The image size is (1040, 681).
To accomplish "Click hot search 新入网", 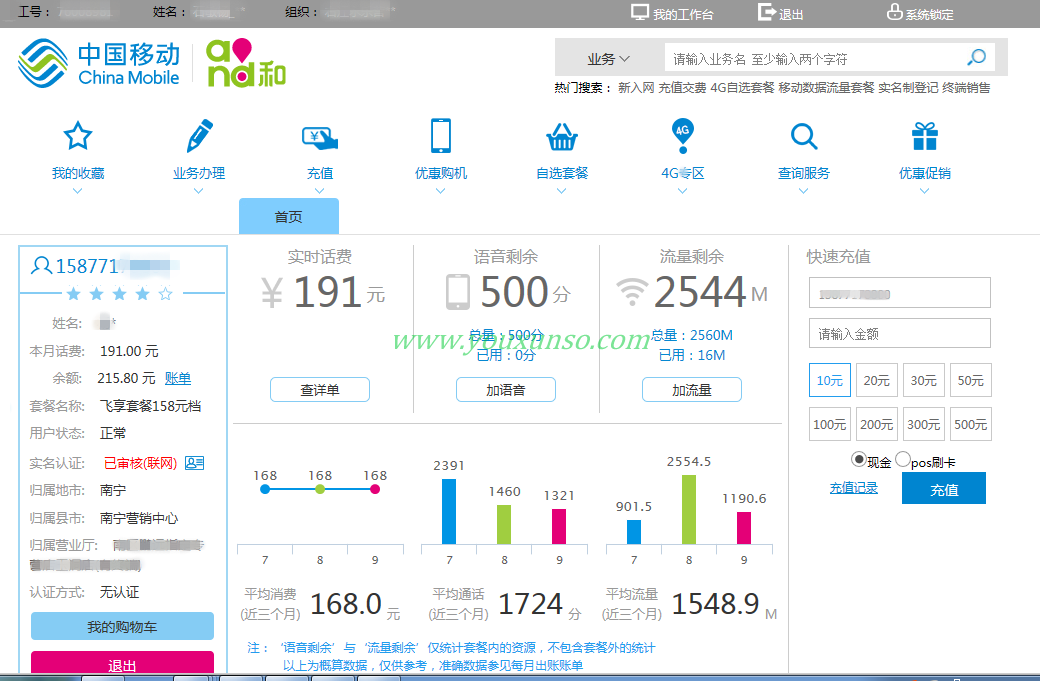I will 636,88.
